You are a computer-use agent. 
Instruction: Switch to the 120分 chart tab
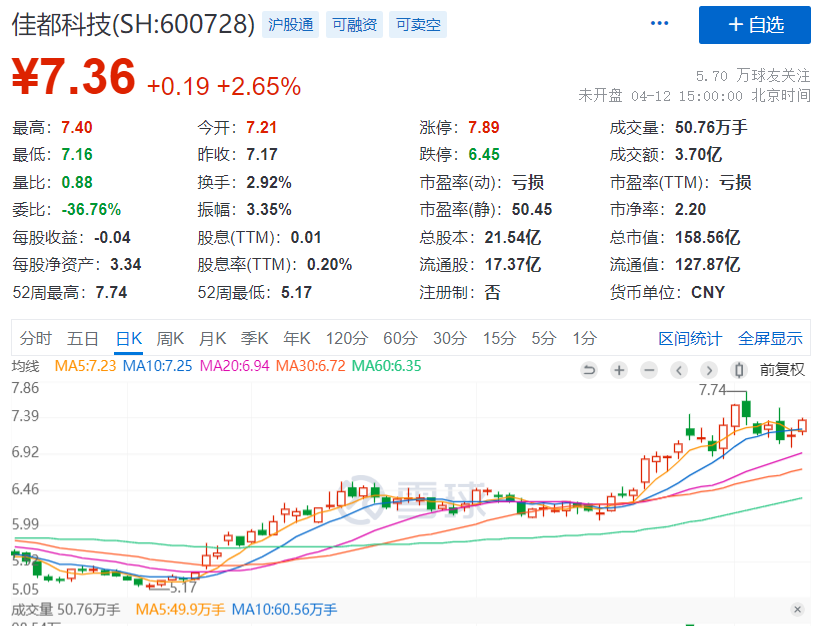click(x=347, y=339)
